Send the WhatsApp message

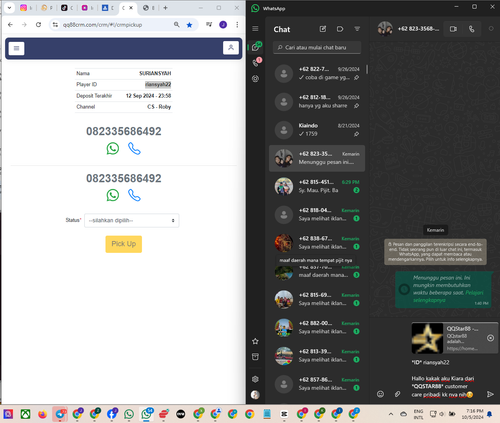[x=490, y=394]
